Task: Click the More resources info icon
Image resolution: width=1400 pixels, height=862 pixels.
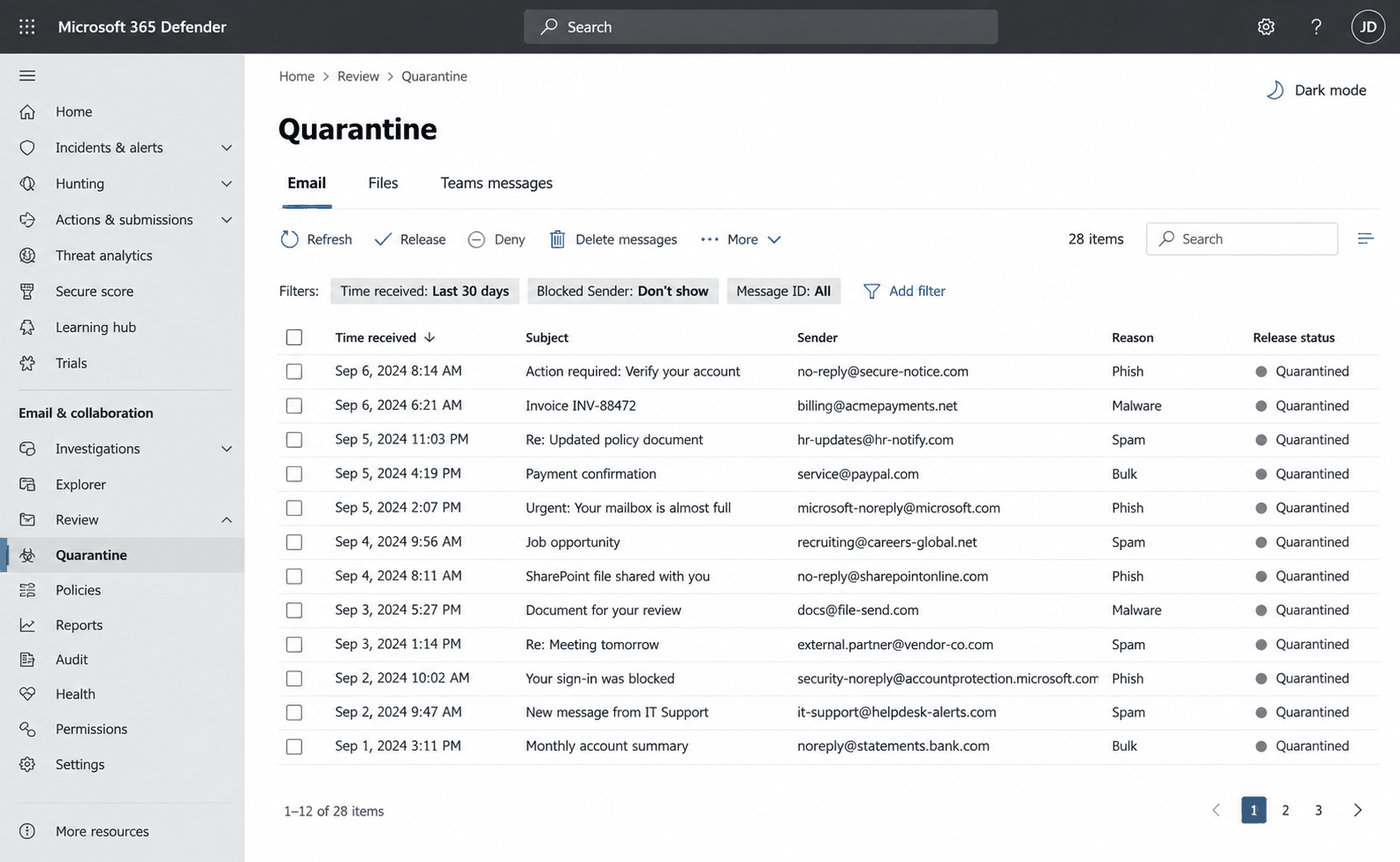Action: (x=27, y=831)
